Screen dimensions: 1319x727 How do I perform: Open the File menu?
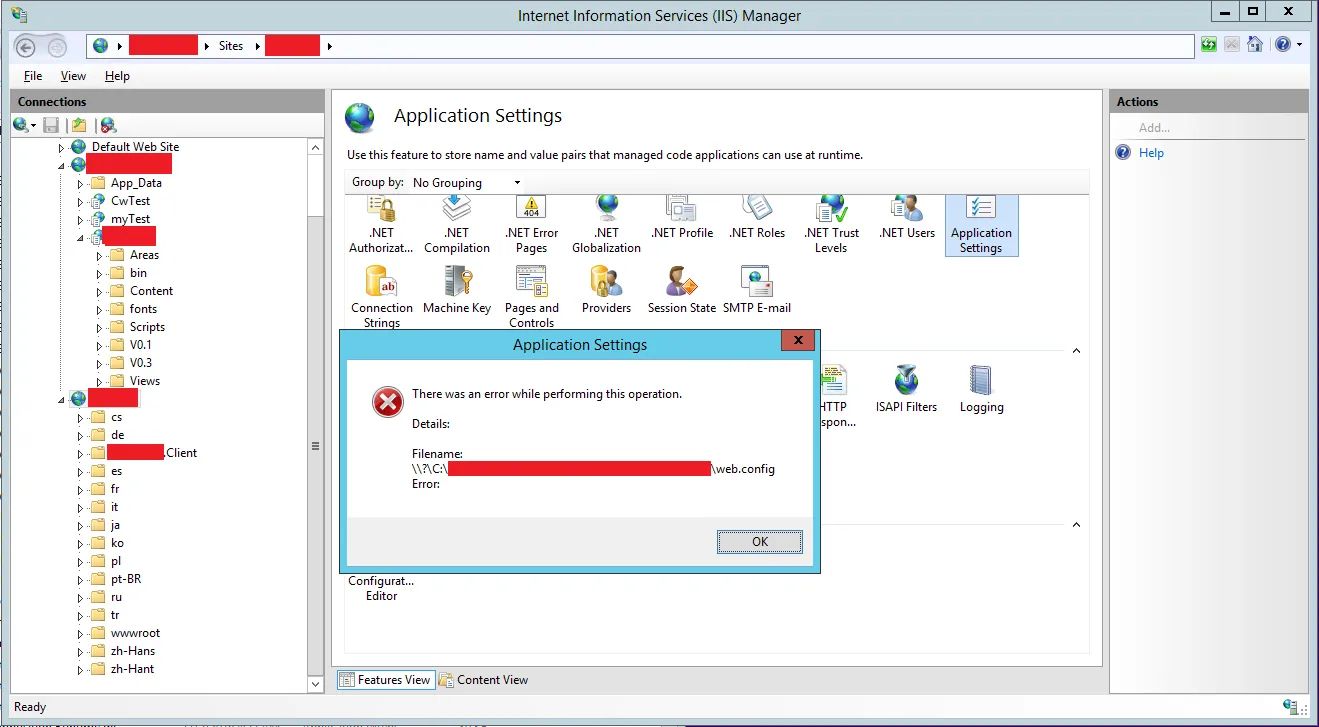point(33,76)
